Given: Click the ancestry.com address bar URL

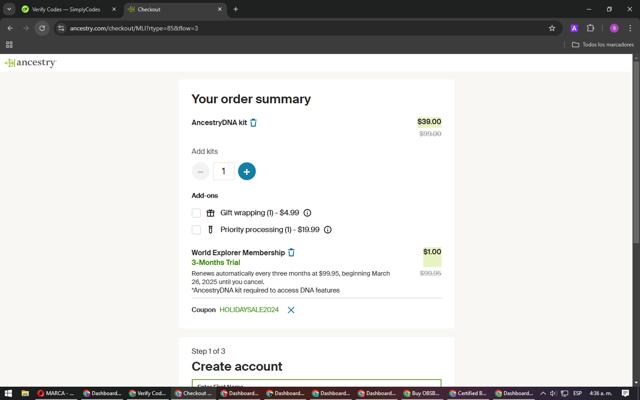Looking at the screenshot, I should point(134,28).
